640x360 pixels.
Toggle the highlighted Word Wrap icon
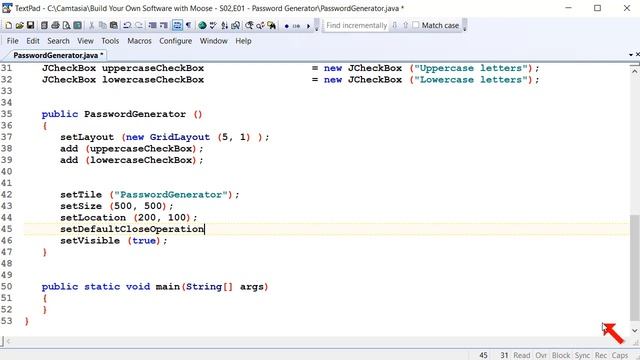pos(177,25)
